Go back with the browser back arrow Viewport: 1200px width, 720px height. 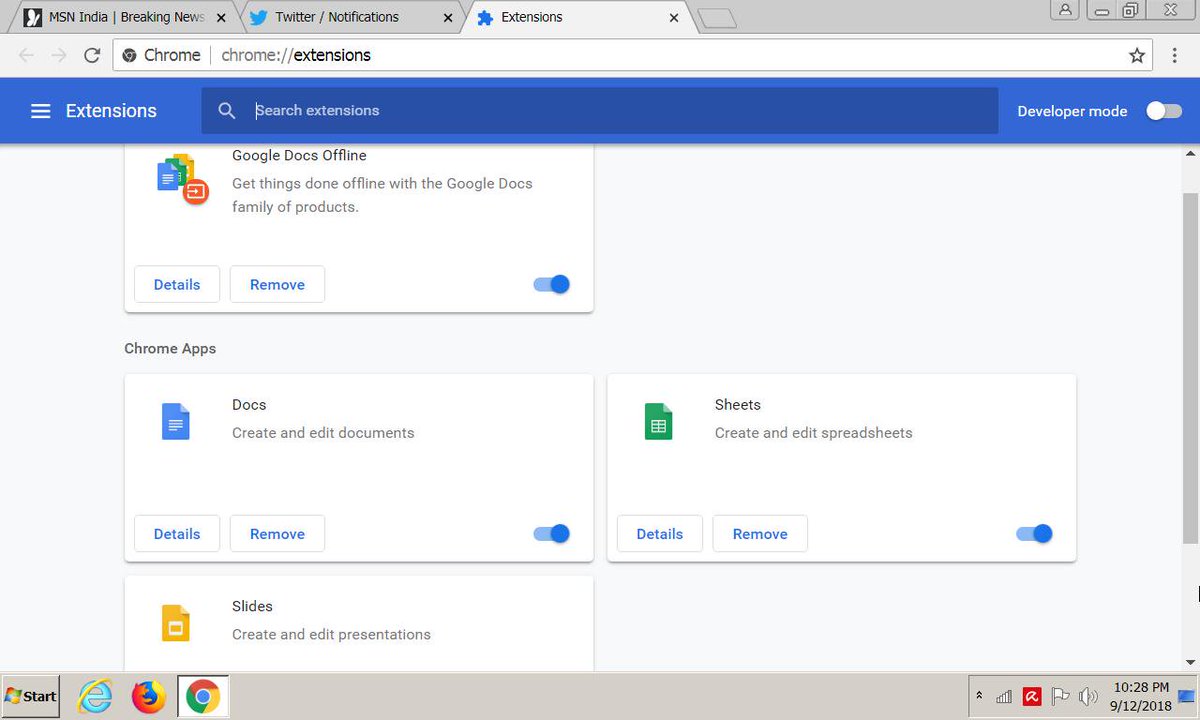pyautogui.click(x=26, y=55)
